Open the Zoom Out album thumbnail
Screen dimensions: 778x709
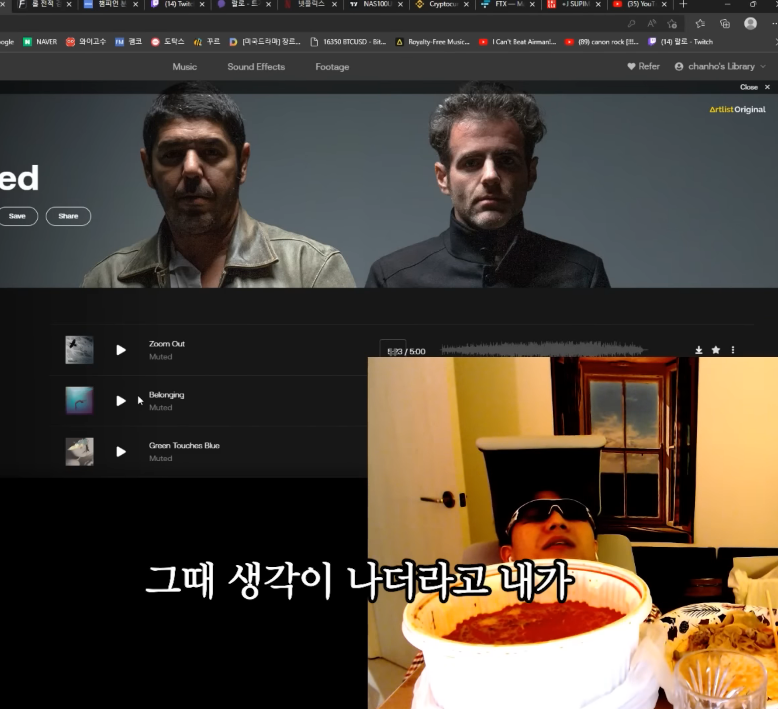tap(79, 350)
